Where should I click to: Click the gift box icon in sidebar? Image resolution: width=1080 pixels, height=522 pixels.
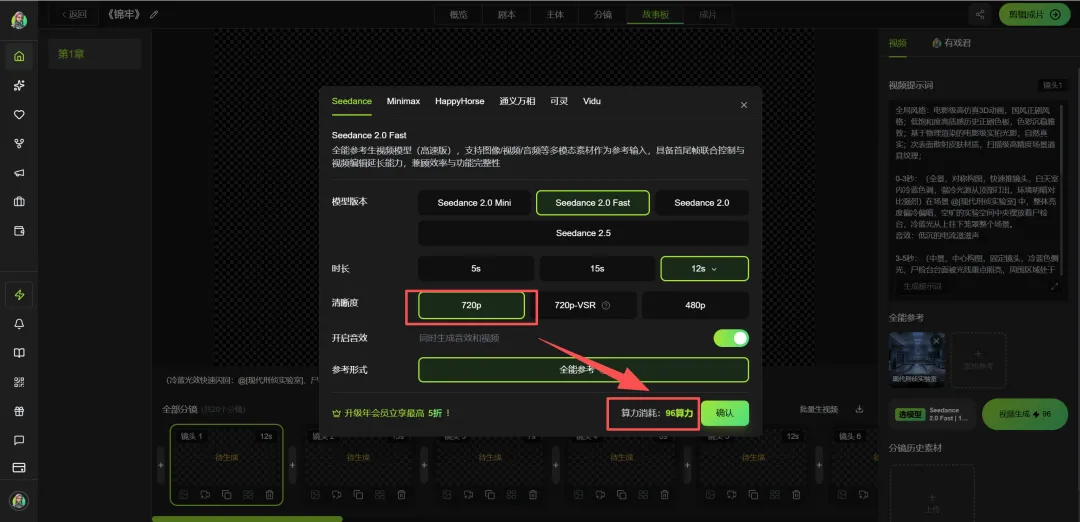(x=19, y=411)
